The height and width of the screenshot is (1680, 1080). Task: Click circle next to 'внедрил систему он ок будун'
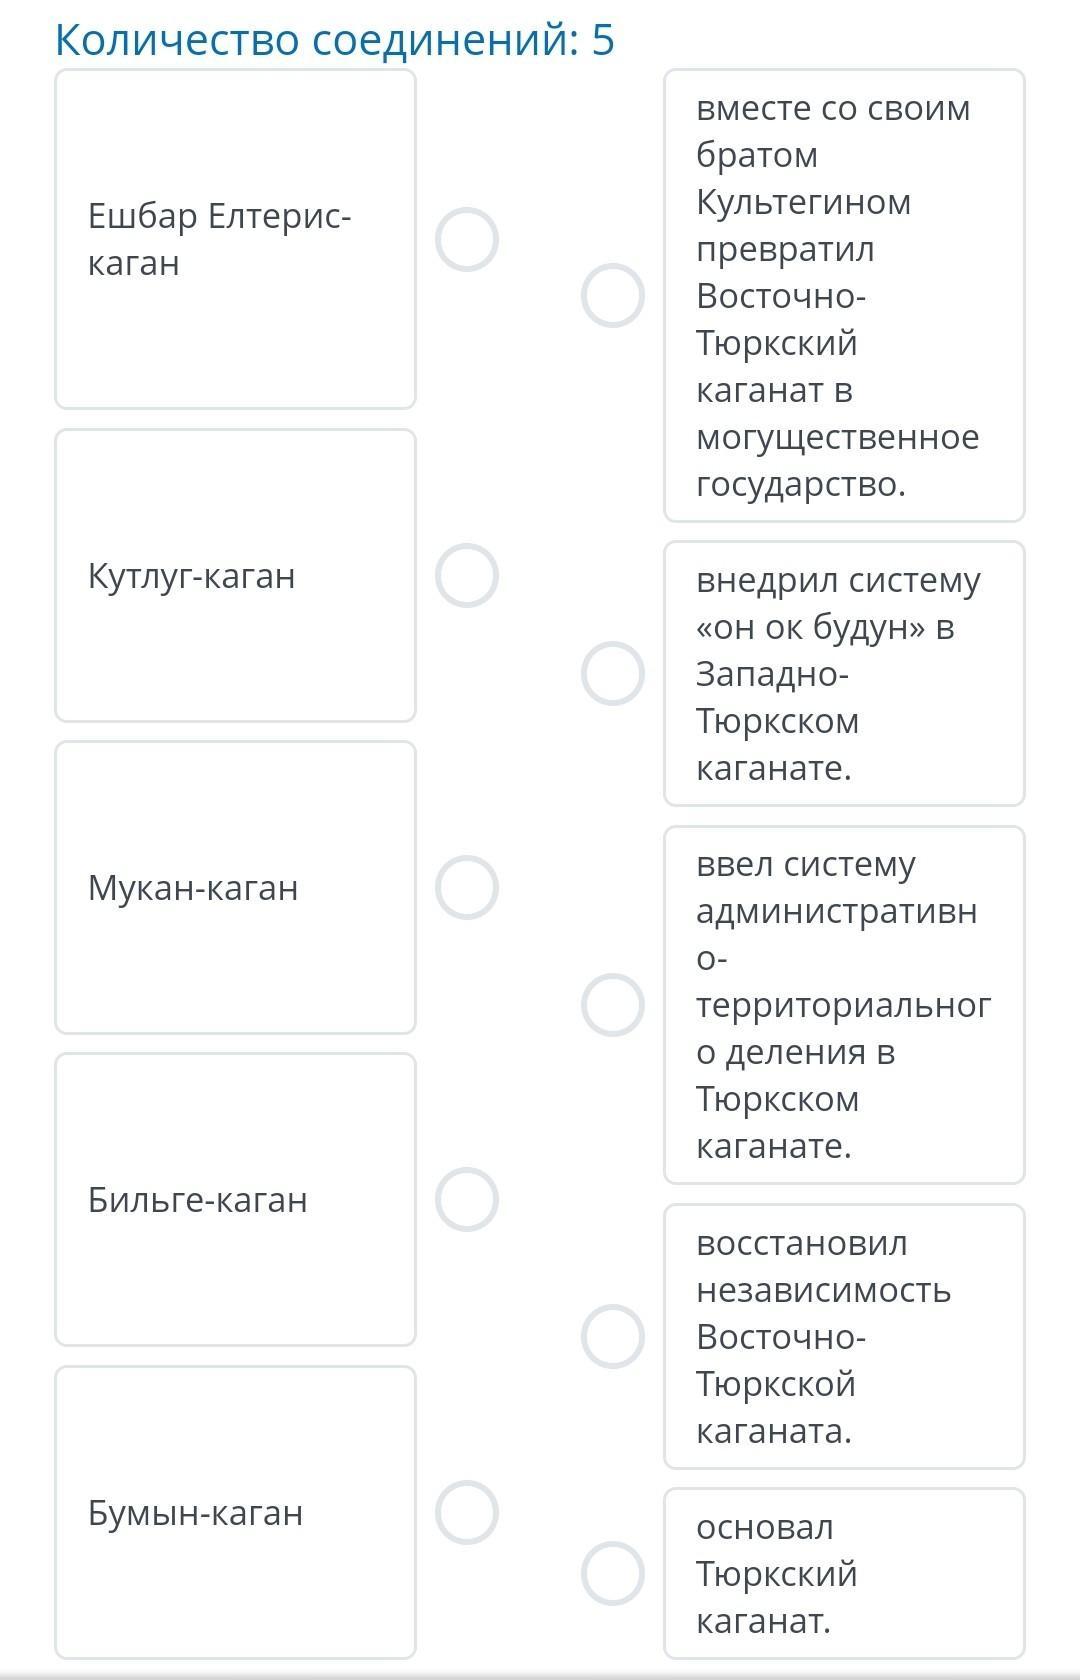click(x=613, y=673)
